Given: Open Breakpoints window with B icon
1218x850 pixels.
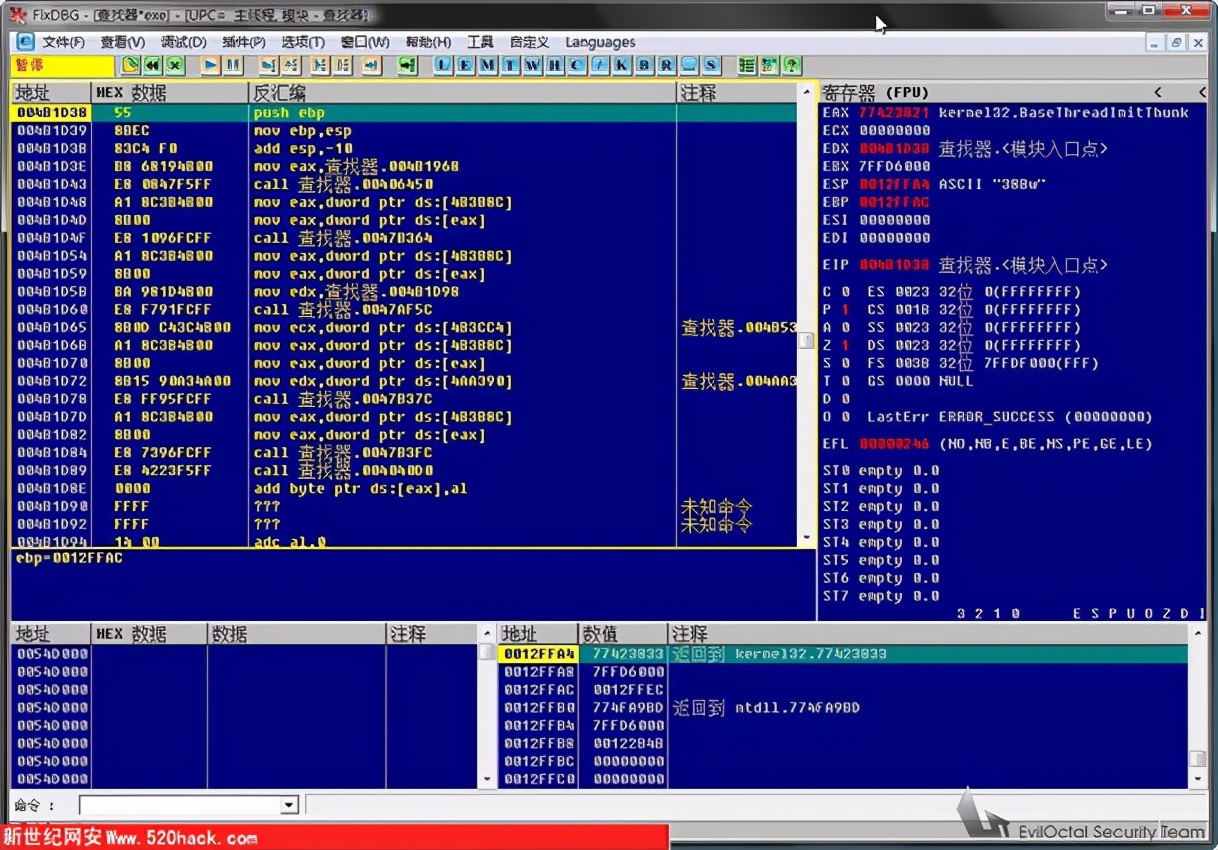Looking at the screenshot, I should (x=644, y=65).
